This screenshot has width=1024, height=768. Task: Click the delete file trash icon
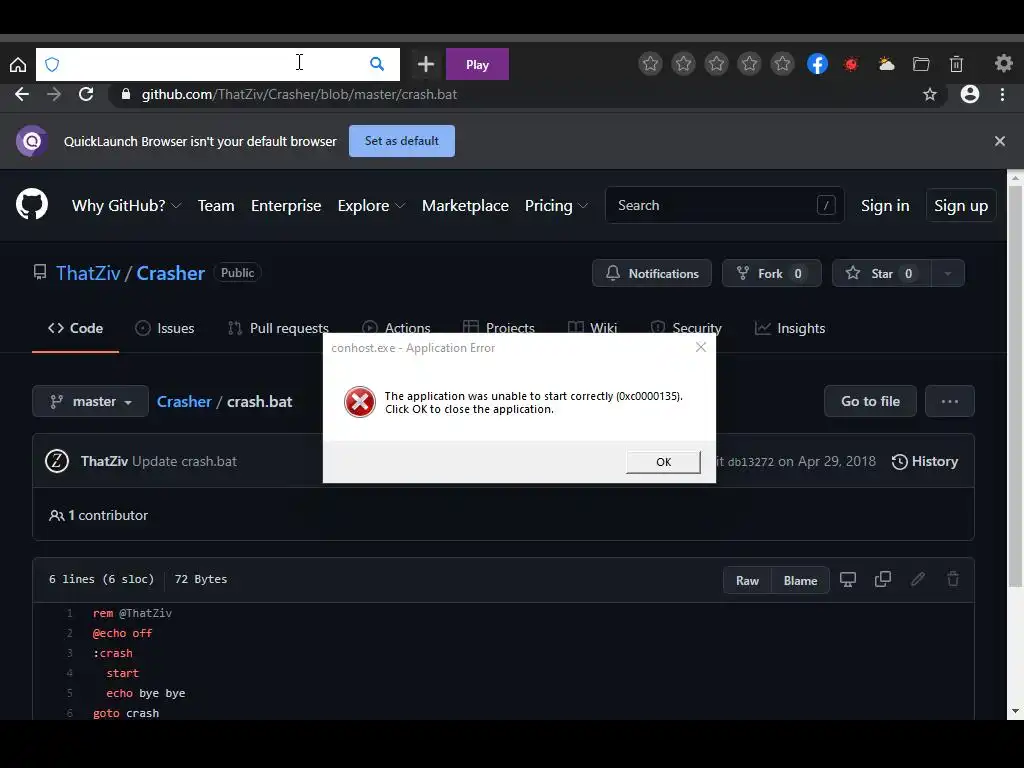[953, 579]
